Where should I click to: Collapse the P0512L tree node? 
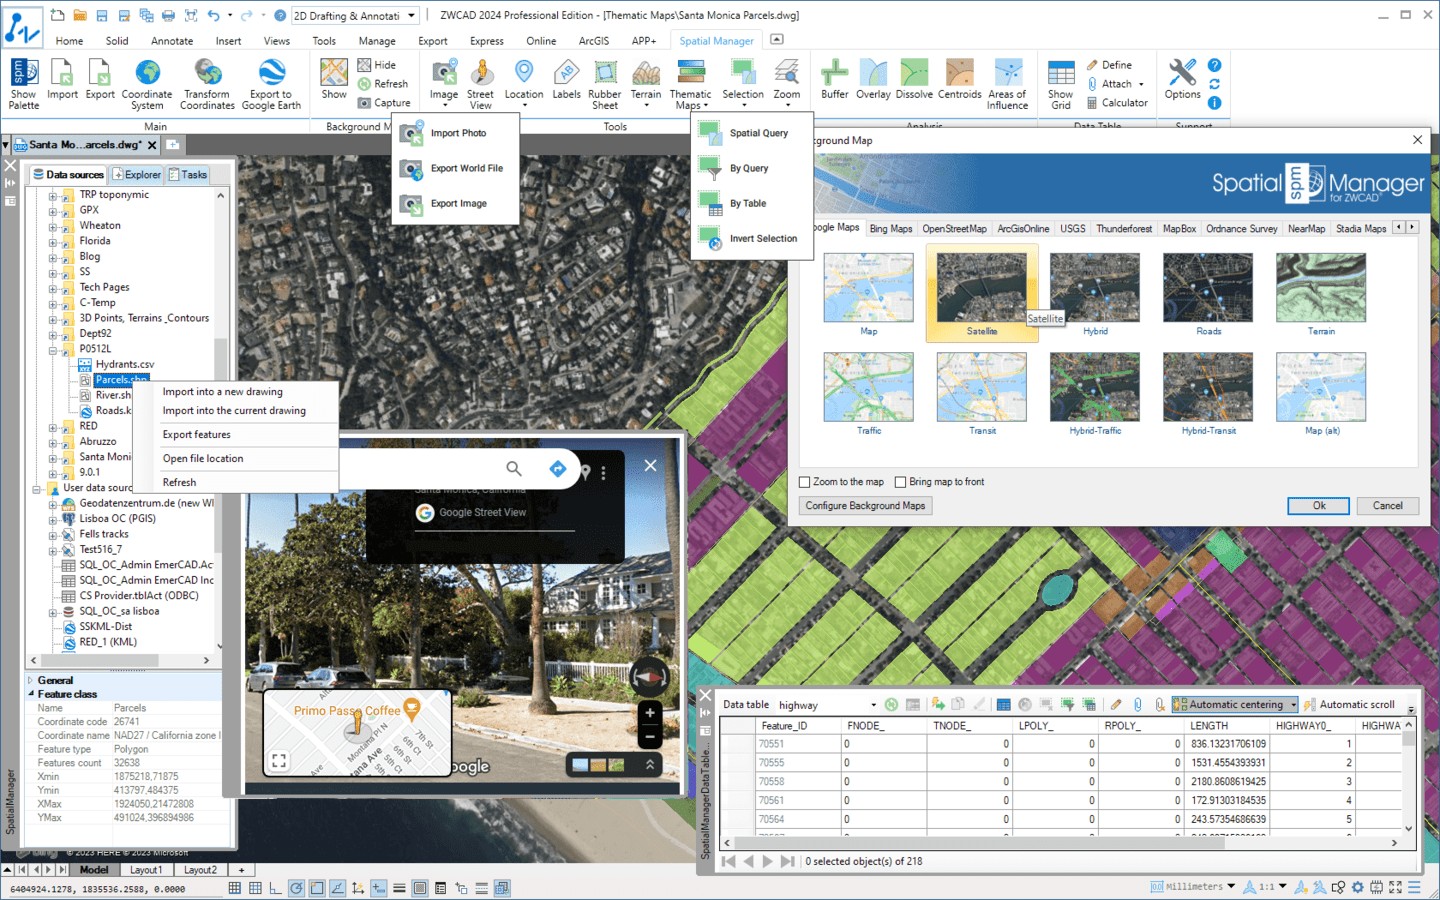coord(54,348)
